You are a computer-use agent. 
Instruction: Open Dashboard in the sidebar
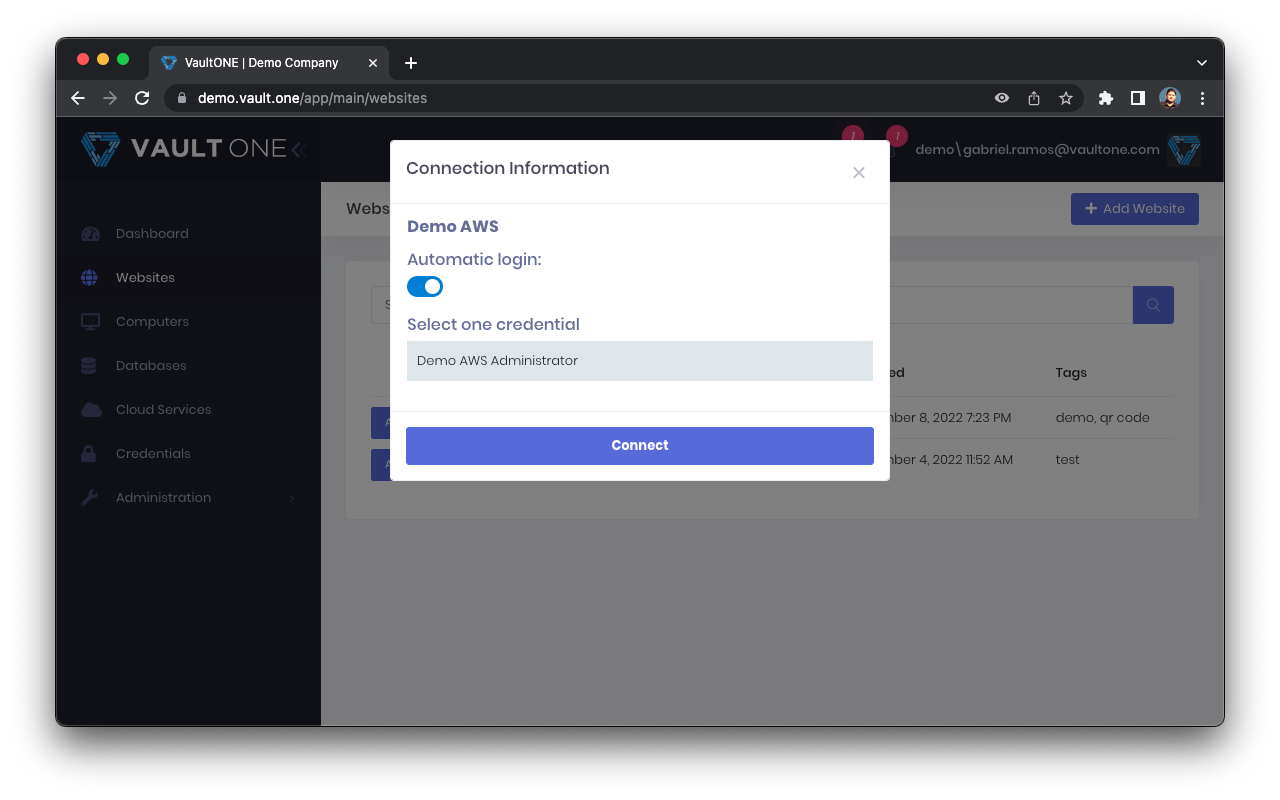pos(152,234)
